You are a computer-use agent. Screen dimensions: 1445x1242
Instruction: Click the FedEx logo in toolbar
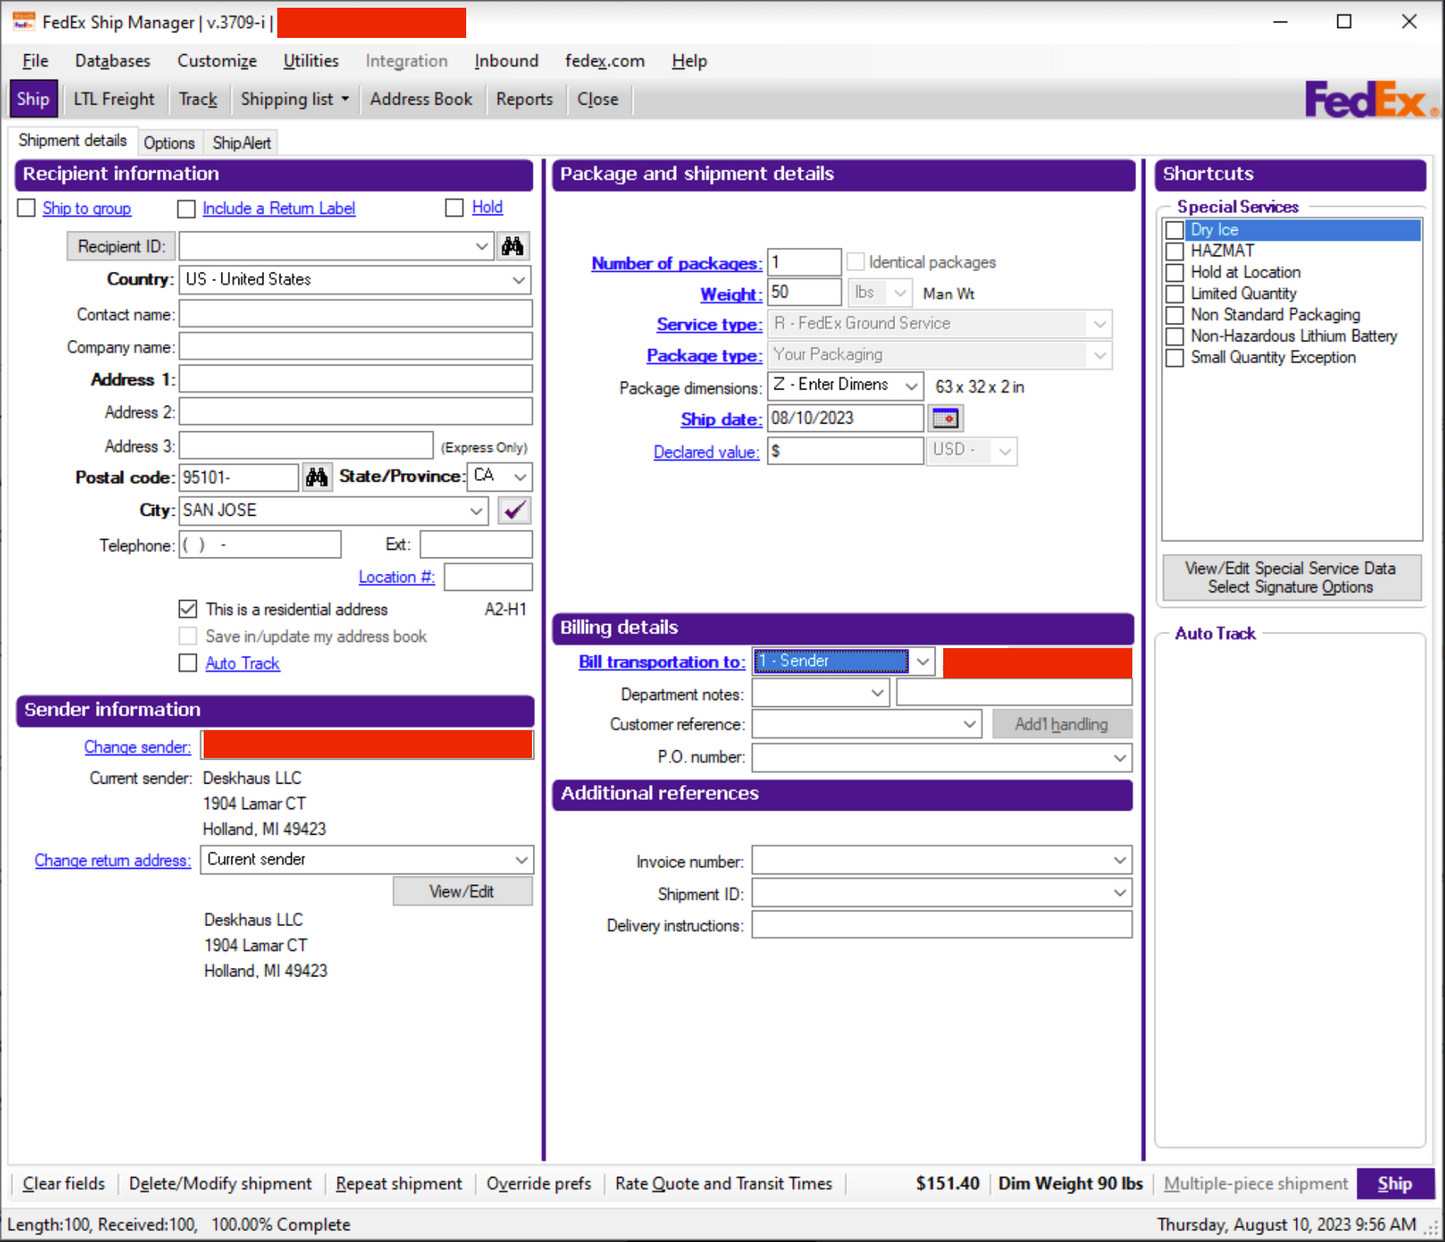[x=1369, y=100]
